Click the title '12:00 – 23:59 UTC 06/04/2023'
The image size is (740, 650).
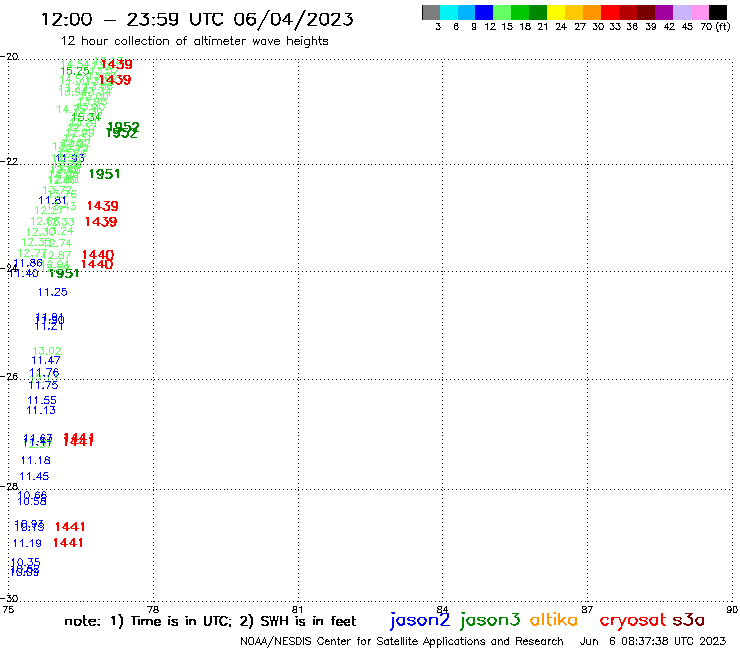coord(197,19)
